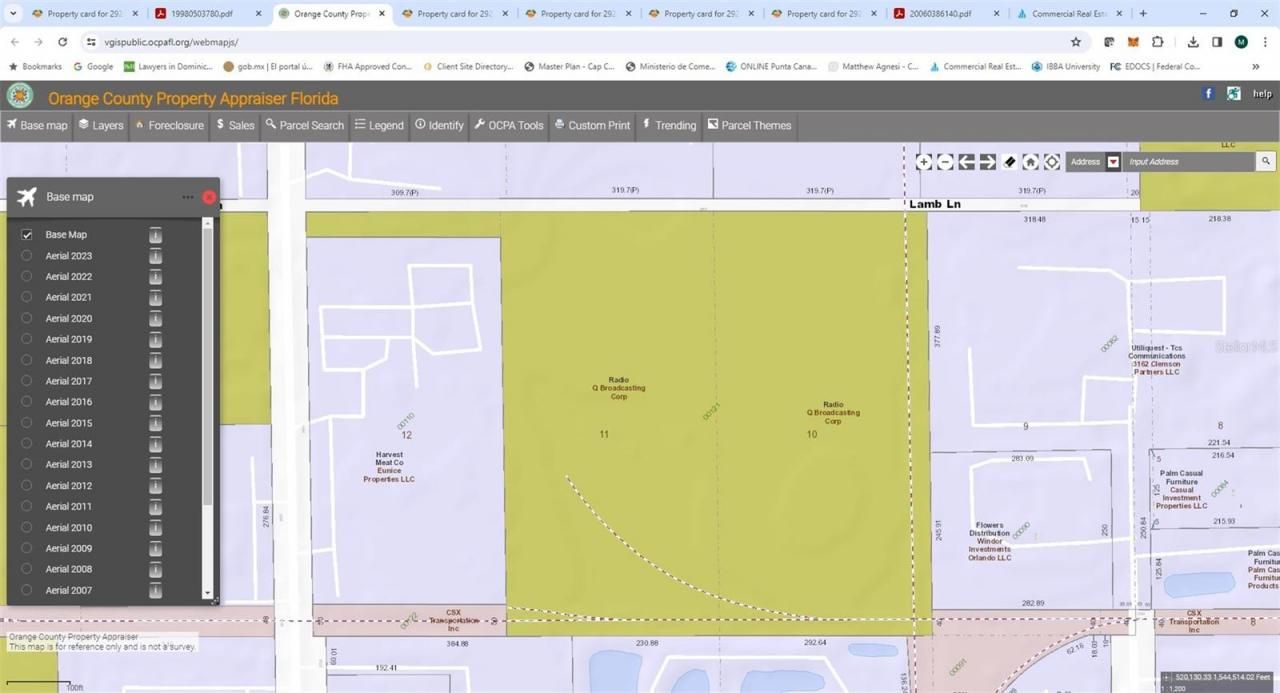Open the Address search type dropdown
1280x693 pixels.
click(x=1113, y=162)
